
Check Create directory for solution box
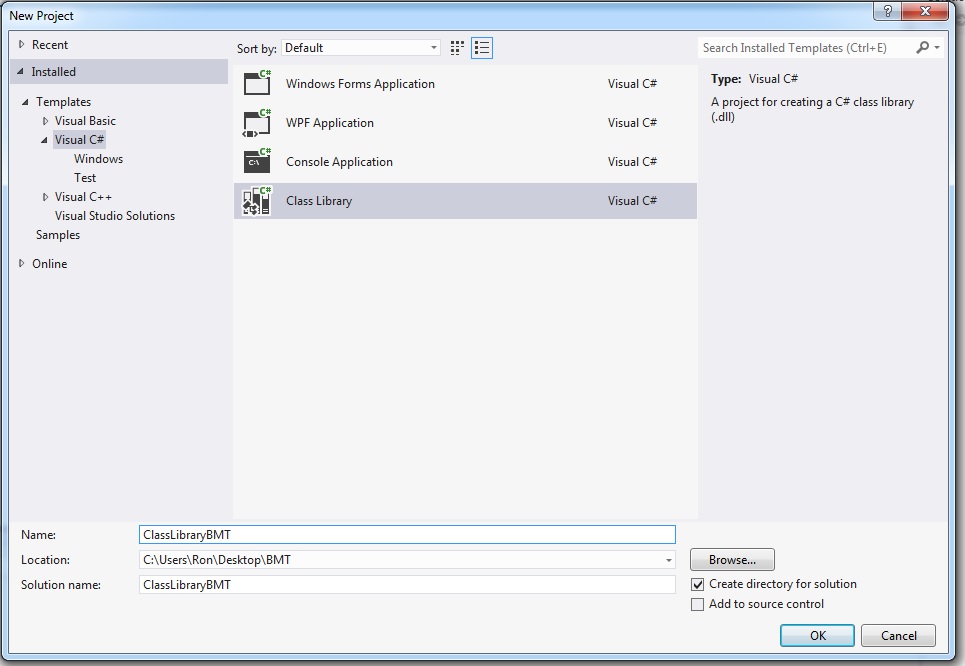pos(697,584)
